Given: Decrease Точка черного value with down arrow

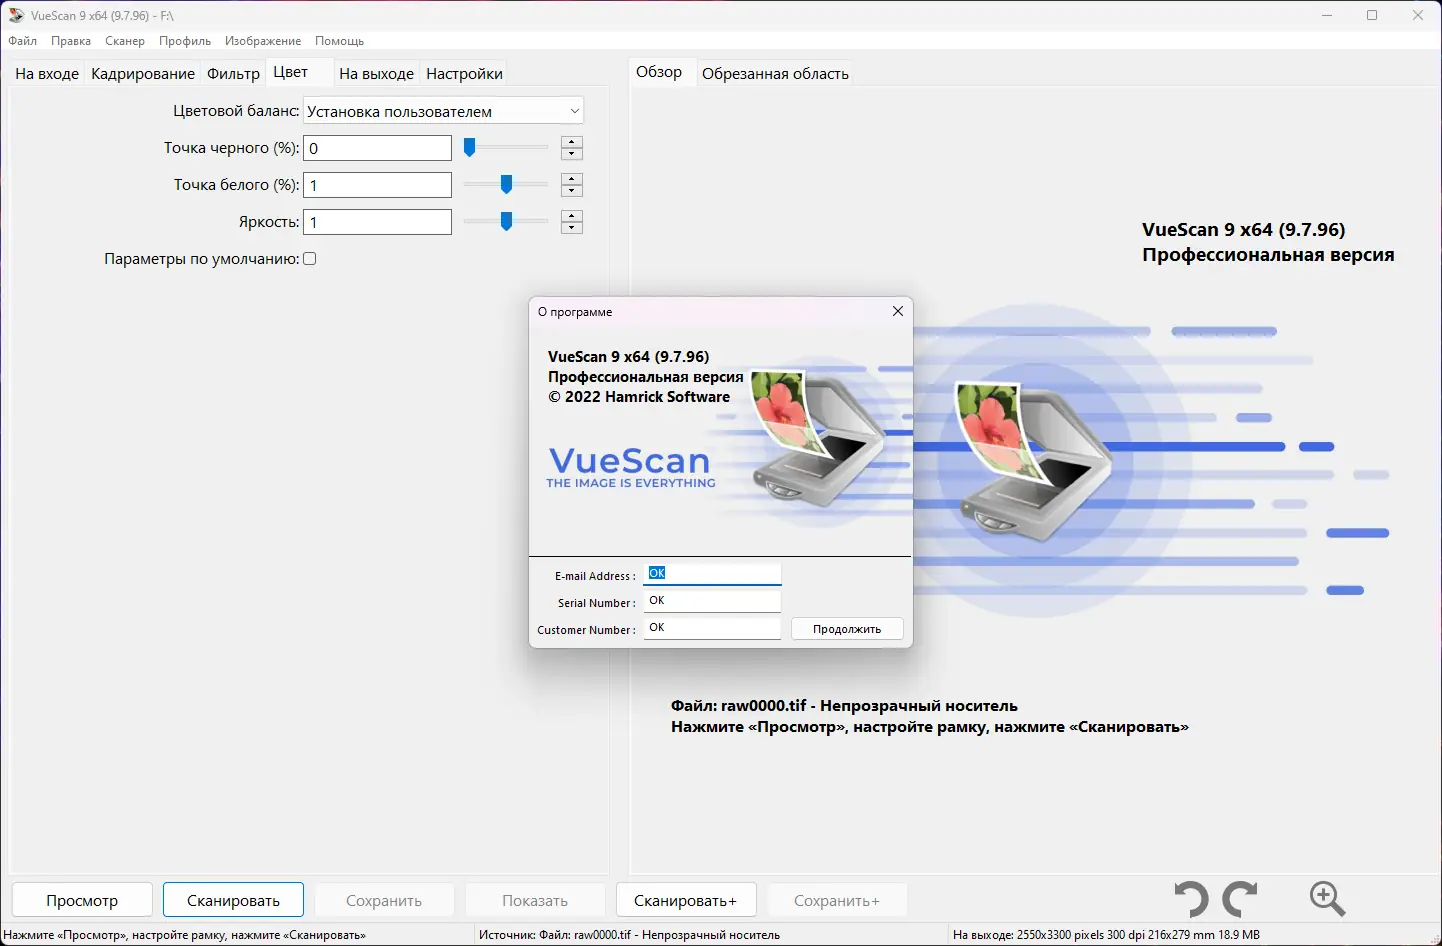Looking at the screenshot, I should tap(572, 154).
